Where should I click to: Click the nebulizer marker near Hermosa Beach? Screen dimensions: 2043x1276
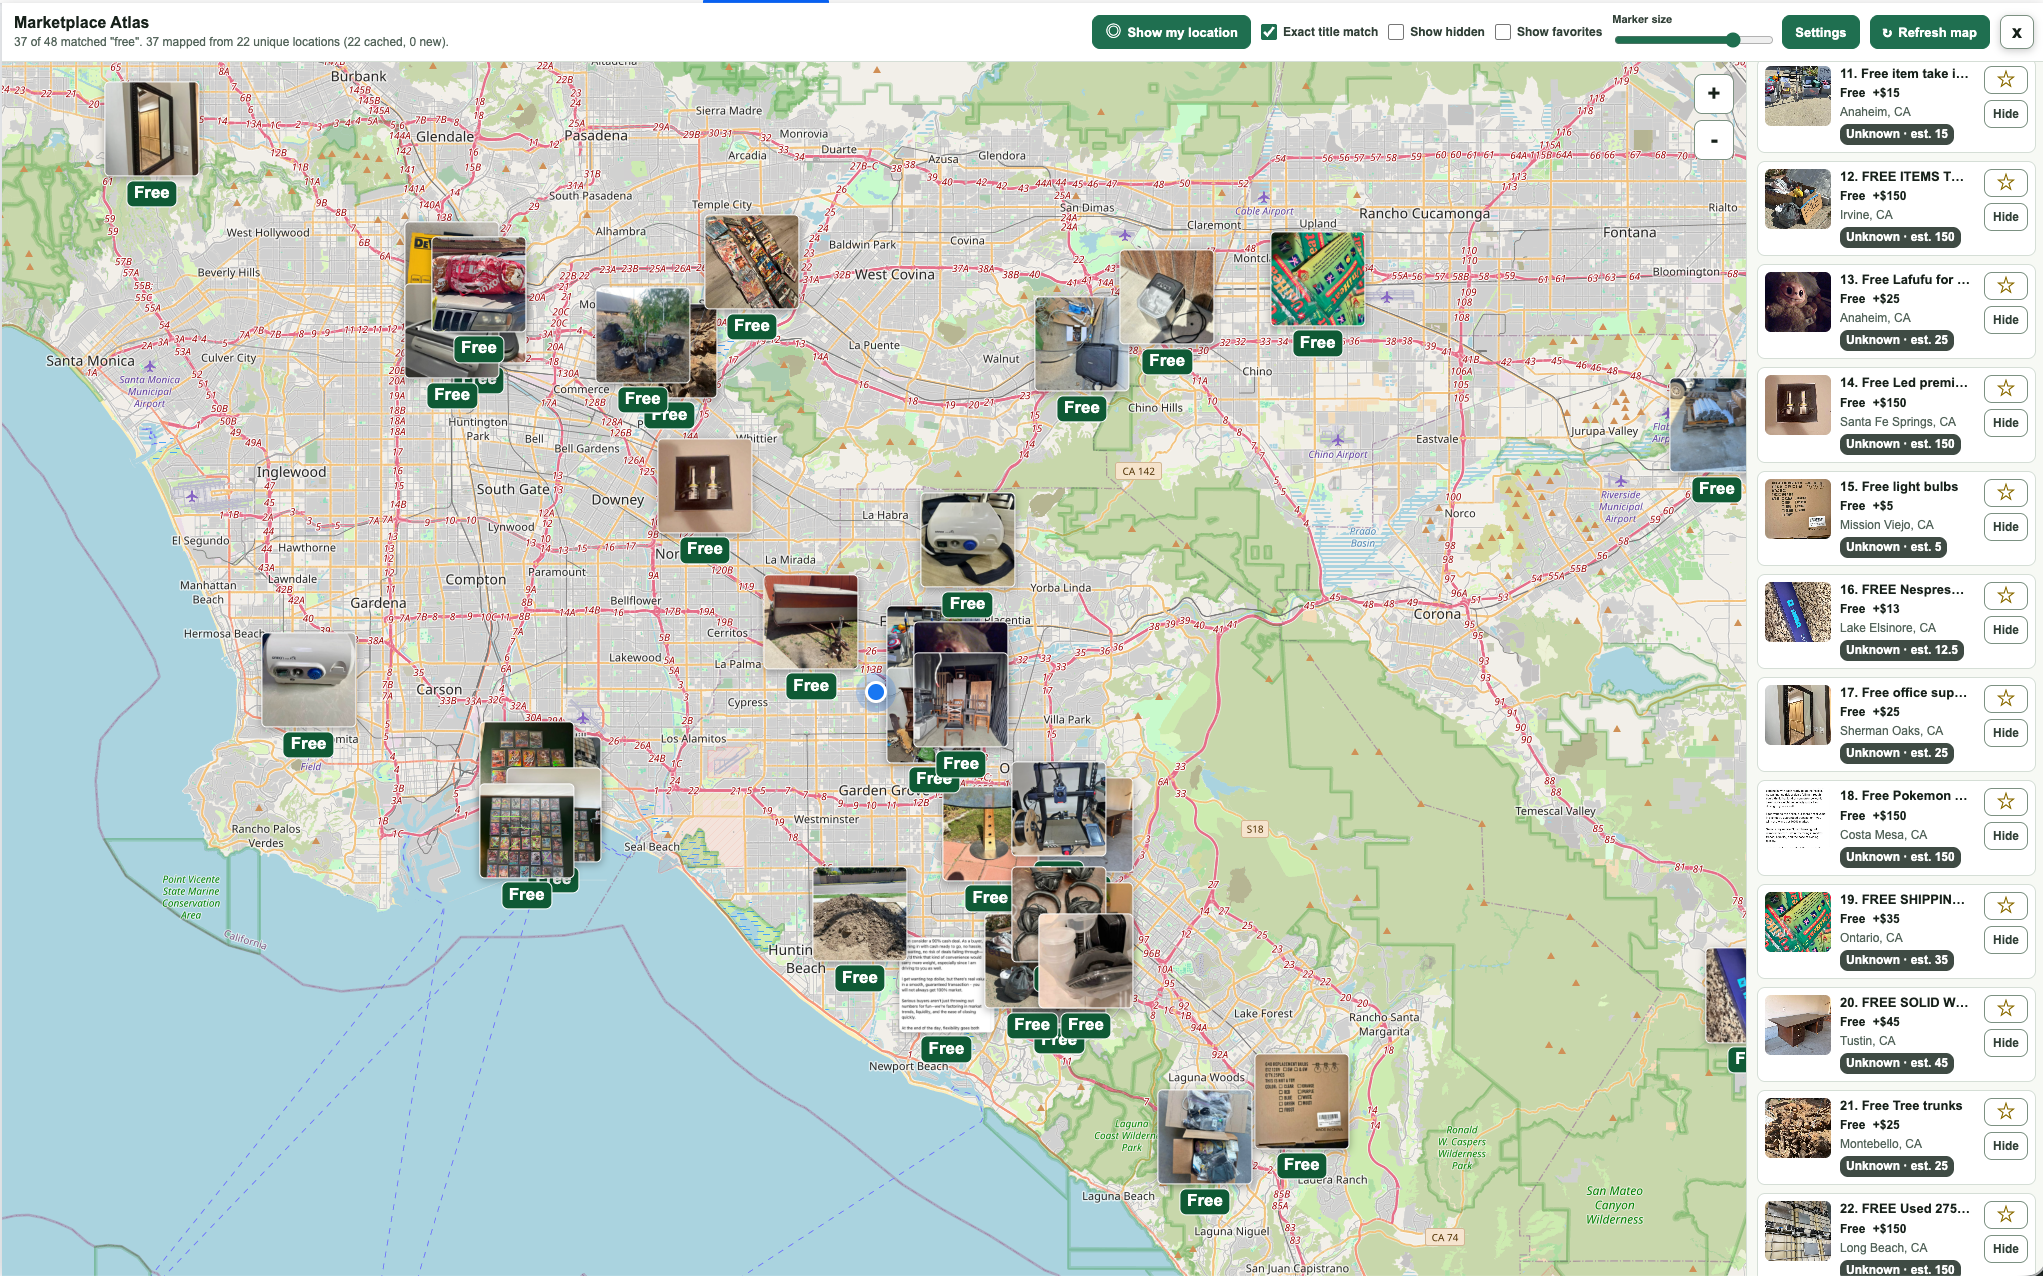[x=309, y=680]
